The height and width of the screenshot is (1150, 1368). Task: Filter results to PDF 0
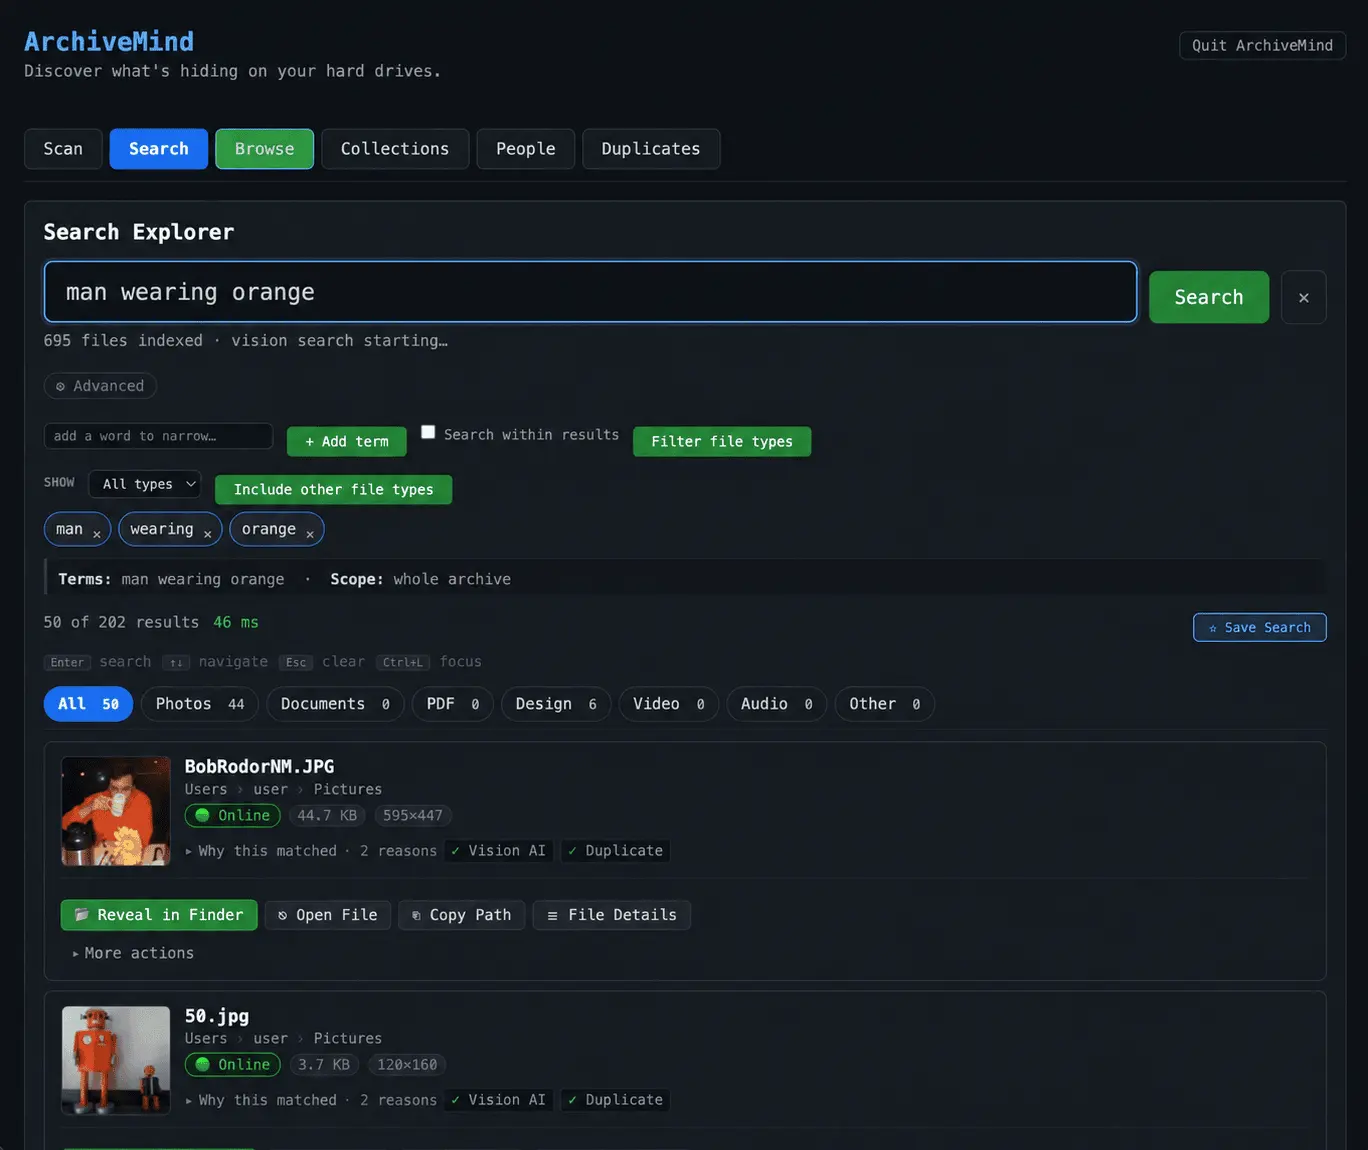(453, 704)
